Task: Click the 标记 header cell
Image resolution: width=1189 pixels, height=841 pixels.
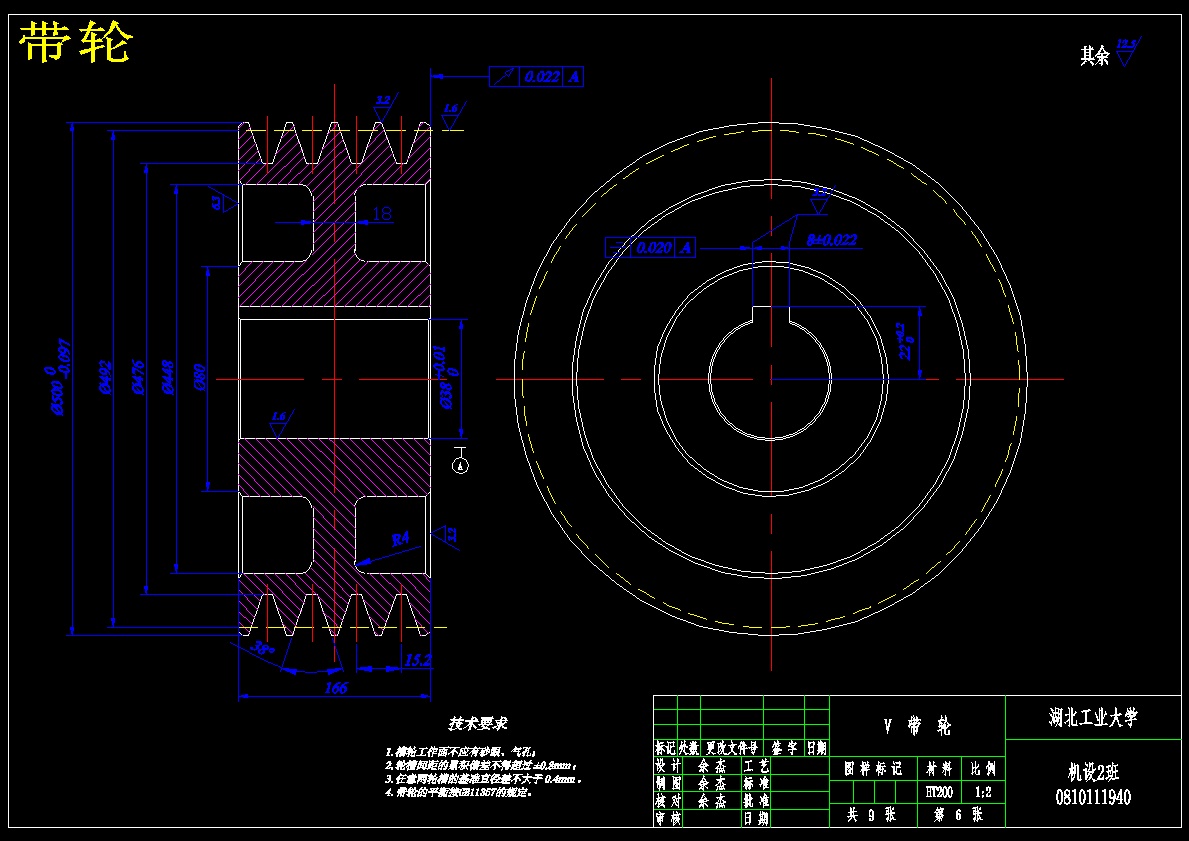Action: click(665, 748)
